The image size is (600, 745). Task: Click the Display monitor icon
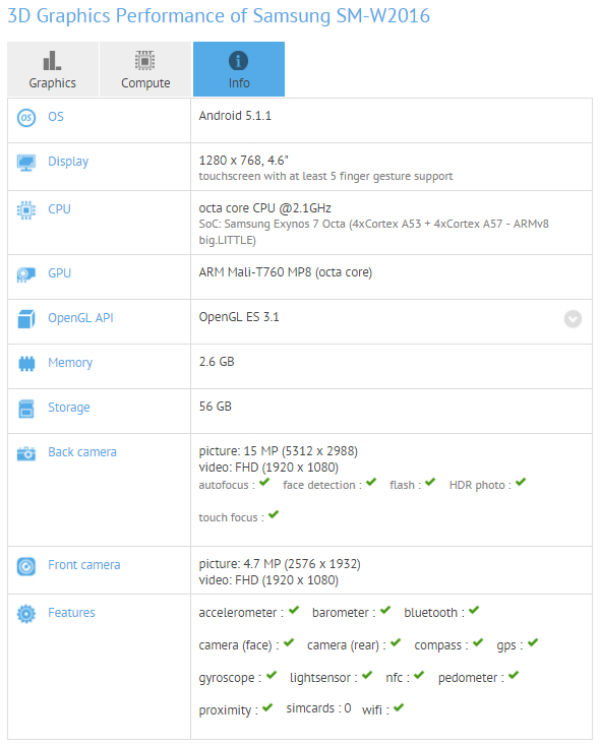point(26,162)
